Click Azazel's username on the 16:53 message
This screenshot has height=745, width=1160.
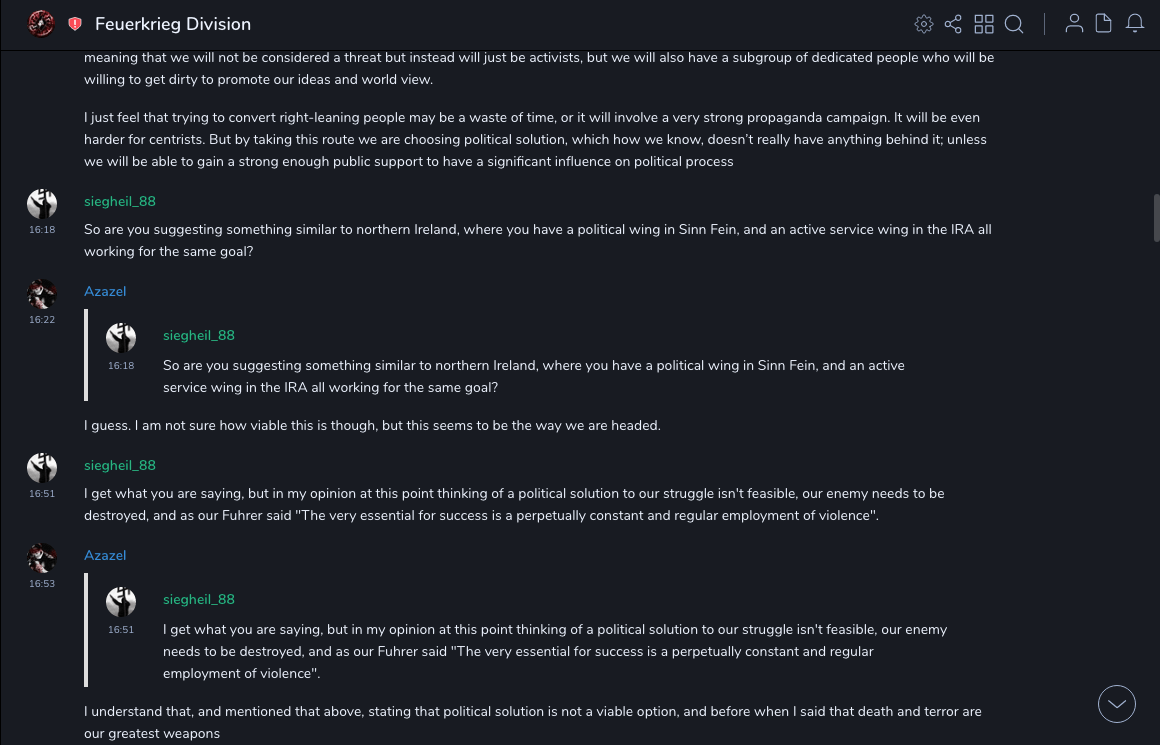[x=105, y=556]
